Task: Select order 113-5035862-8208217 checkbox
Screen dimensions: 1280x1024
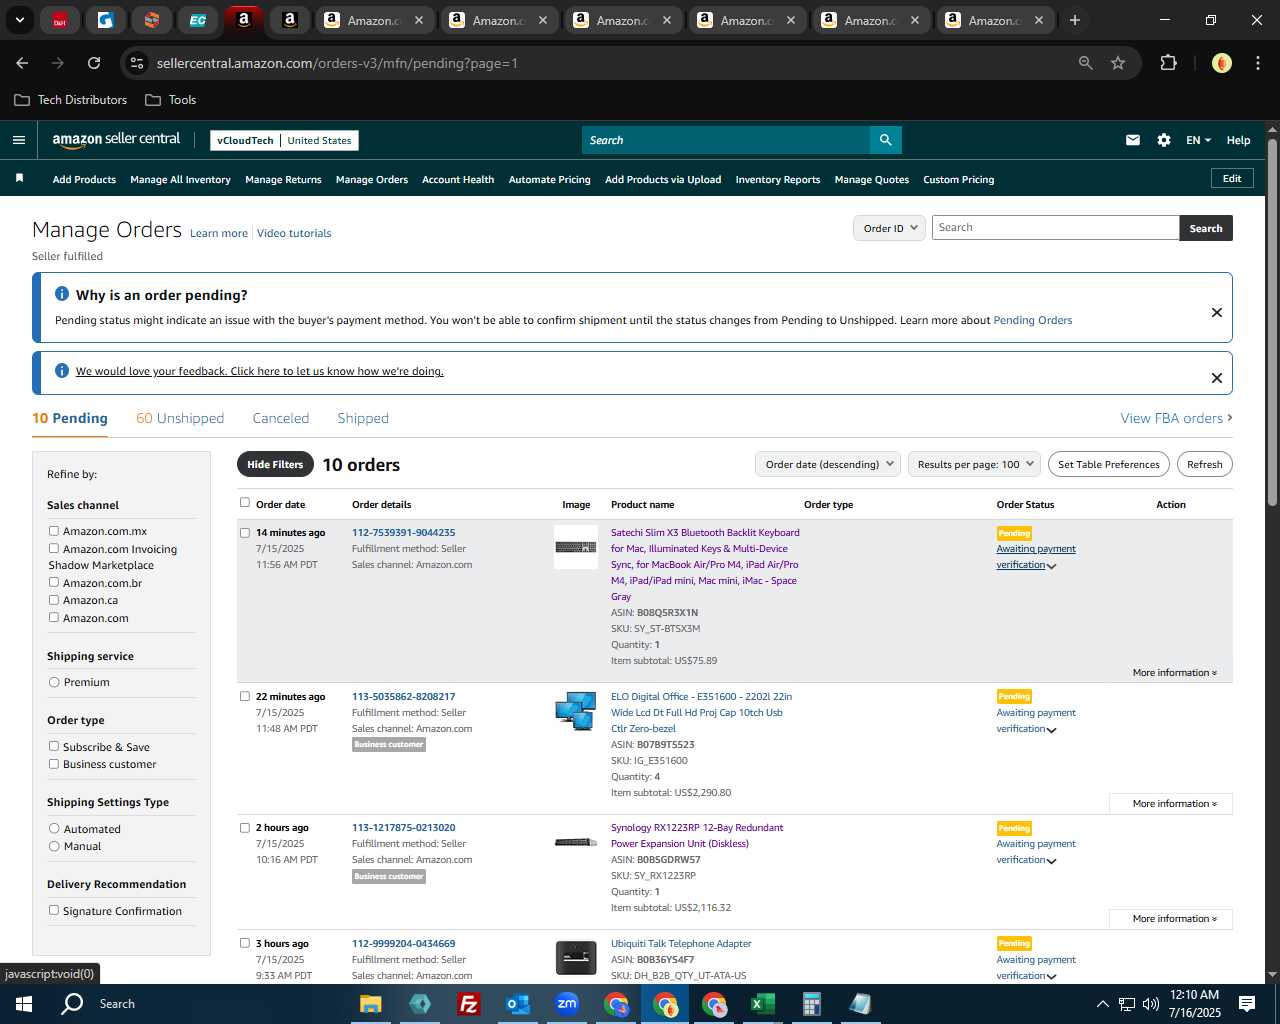Action: coord(244,696)
